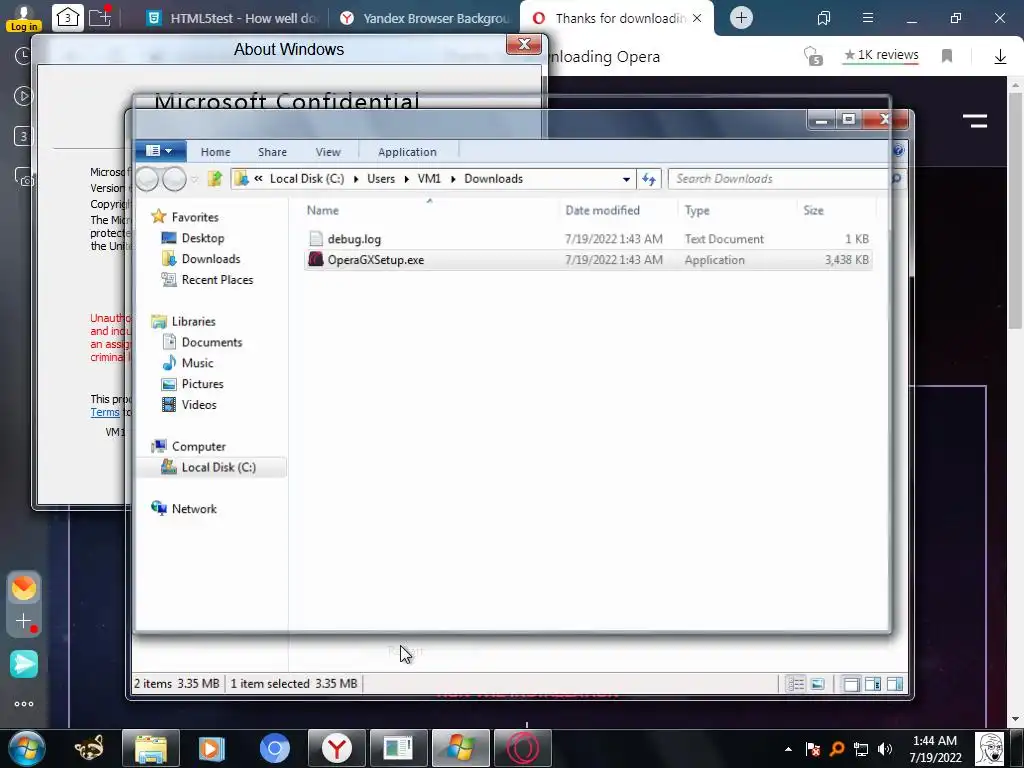This screenshot has height=768, width=1024.
Task: Sort files by Type column
Action: 737,210
